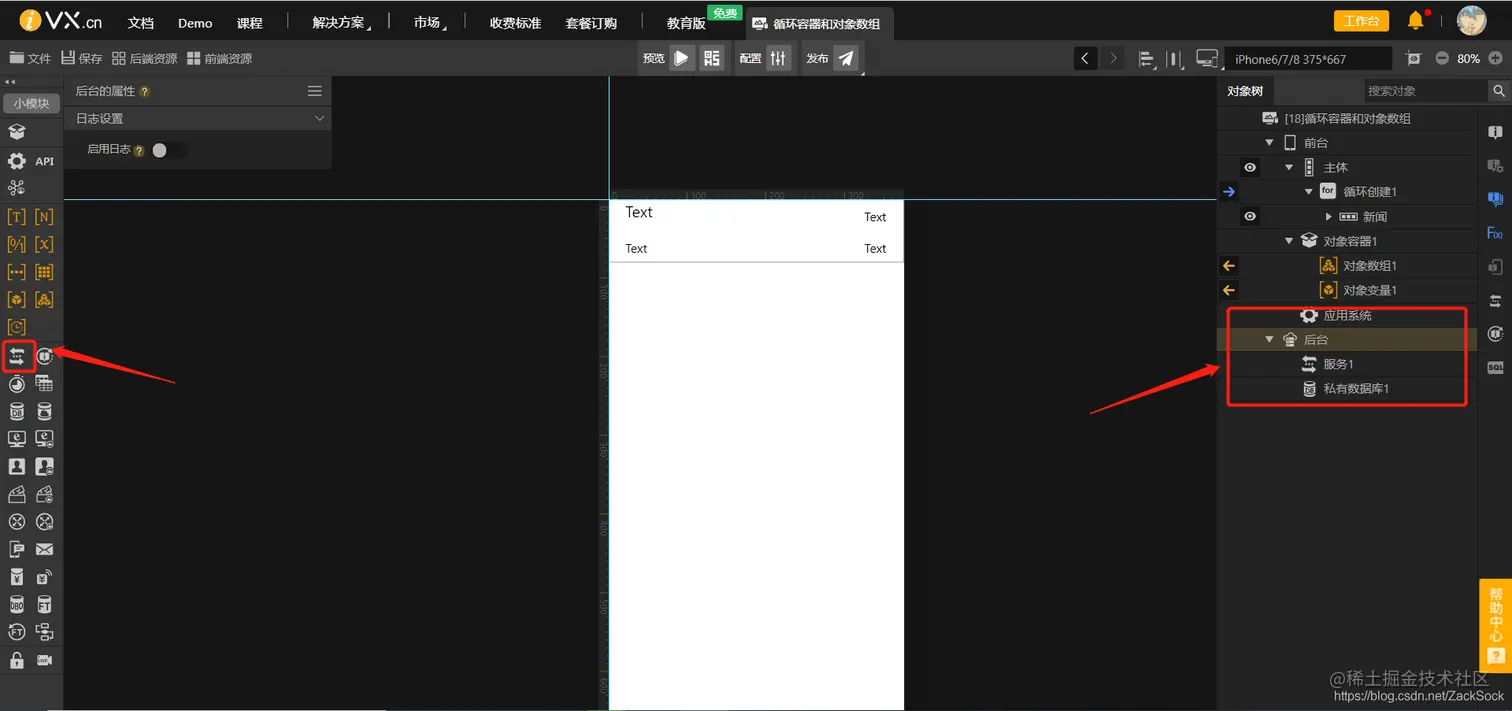Image resolution: width=1512 pixels, height=711 pixels.
Task: Open the 课程 menu item
Action: 249,23
